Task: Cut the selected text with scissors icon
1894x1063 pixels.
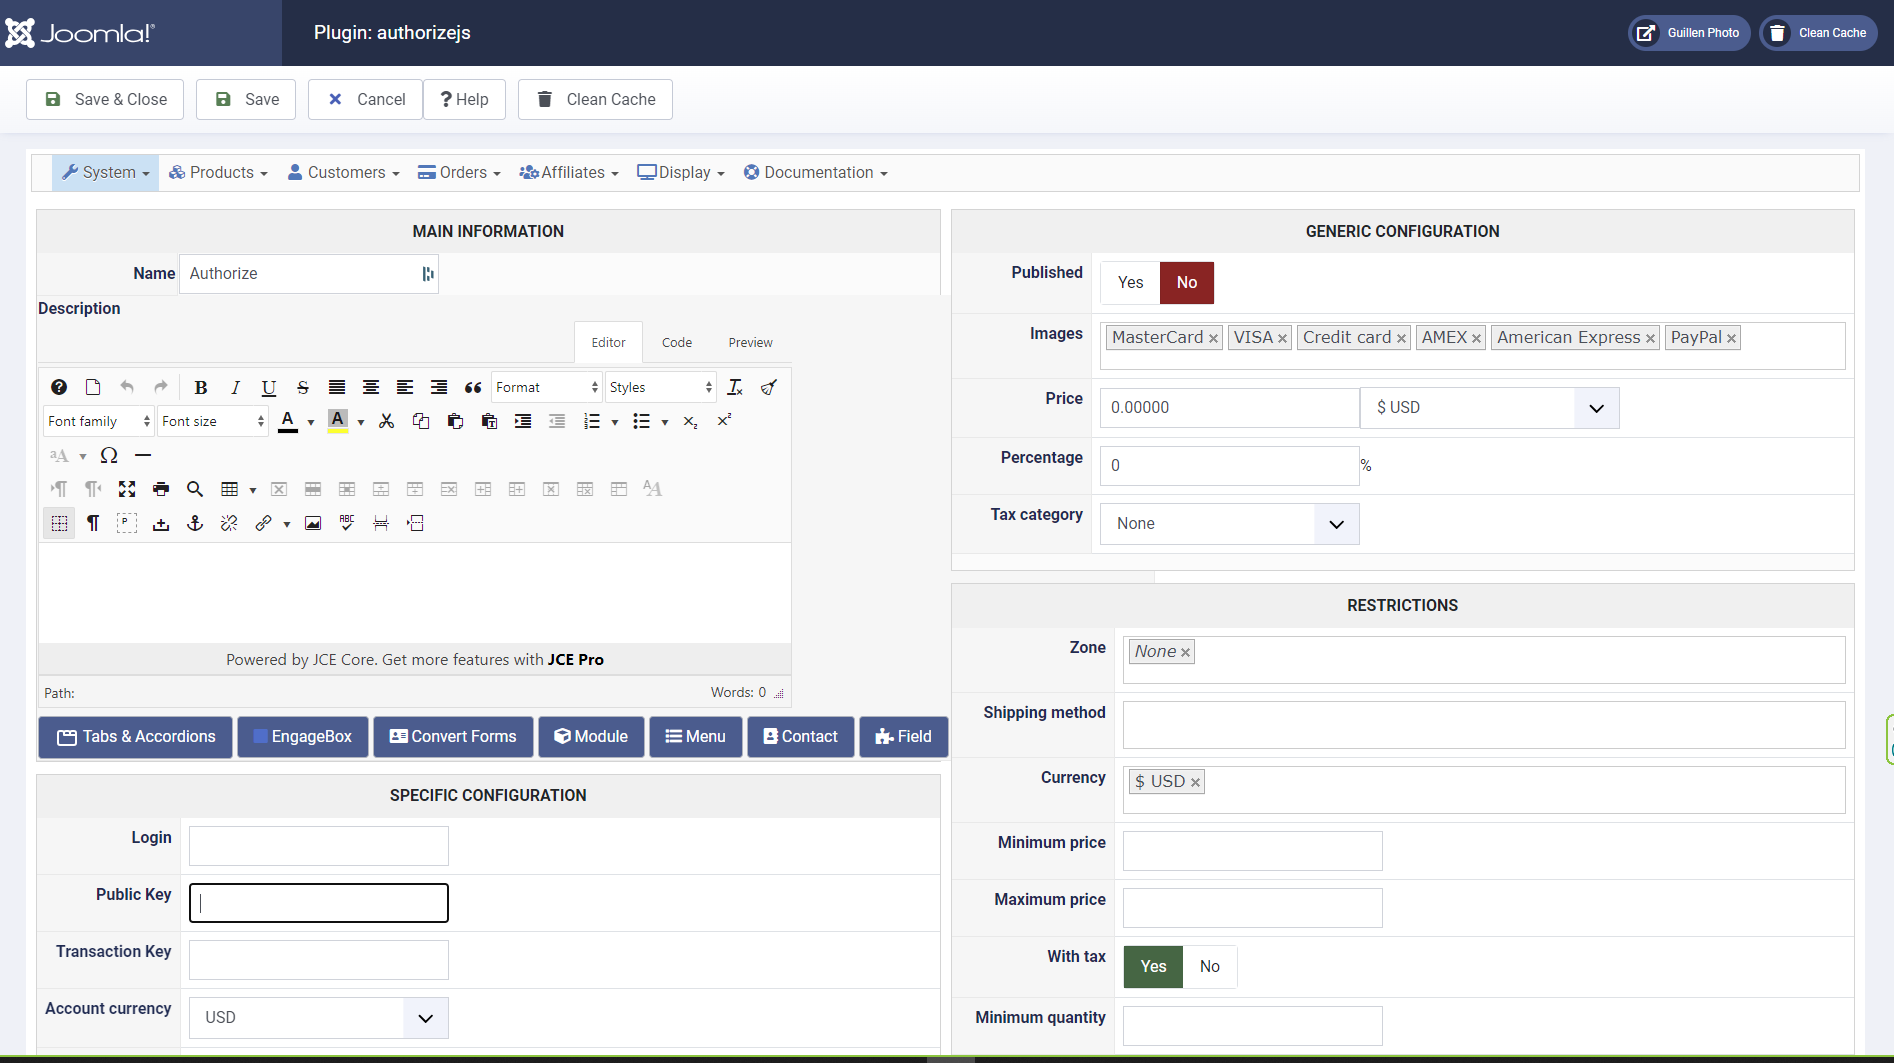Action: click(387, 422)
